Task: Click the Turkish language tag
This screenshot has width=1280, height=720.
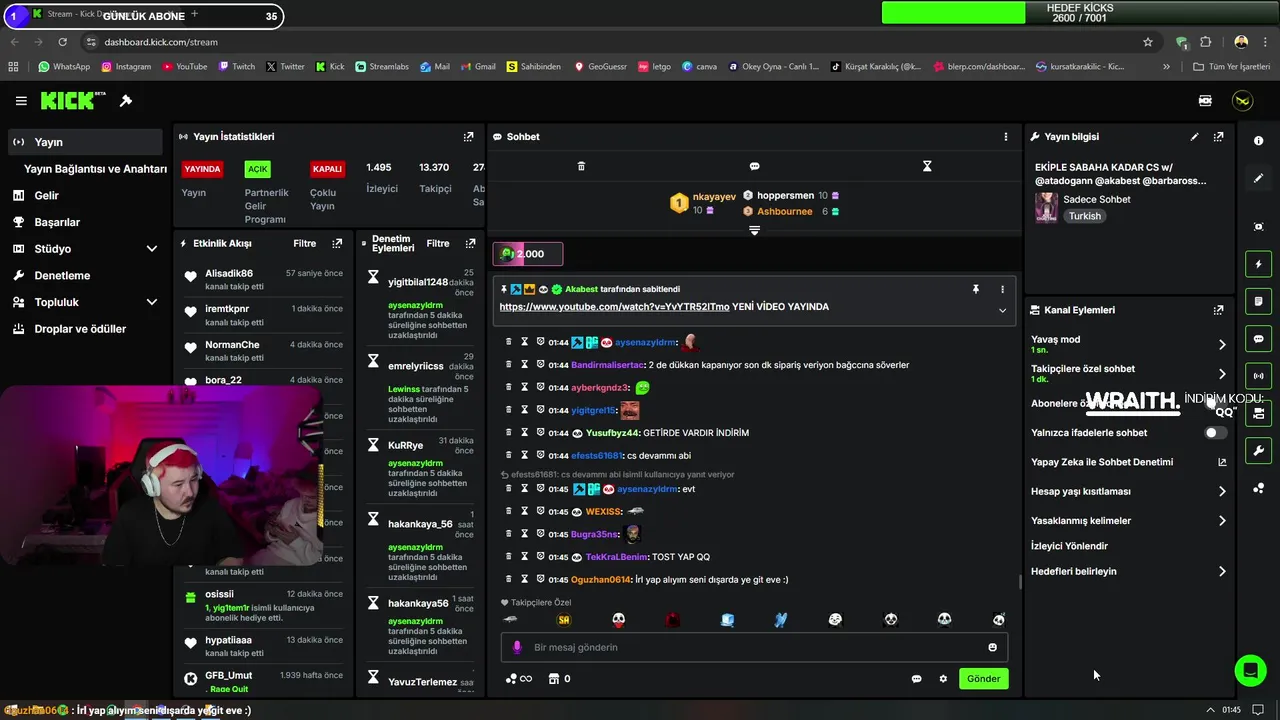Action: pos(1084,216)
